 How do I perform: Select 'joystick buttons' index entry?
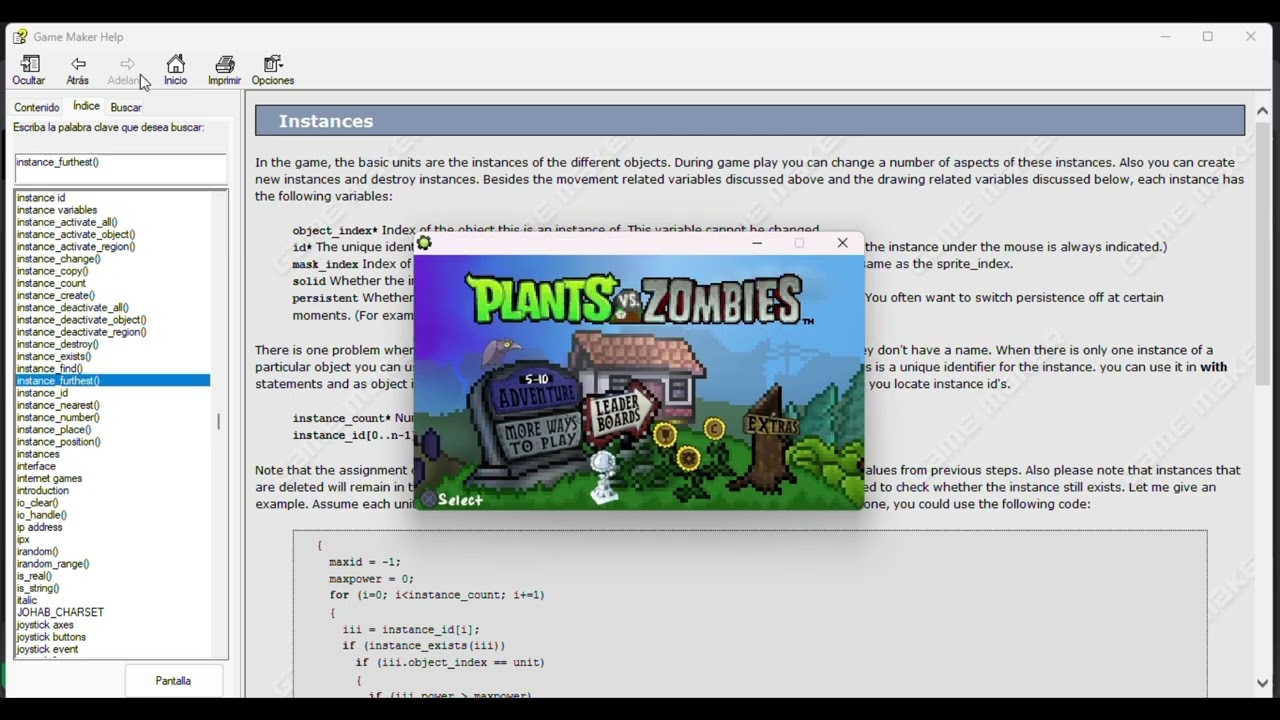pos(51,636)
